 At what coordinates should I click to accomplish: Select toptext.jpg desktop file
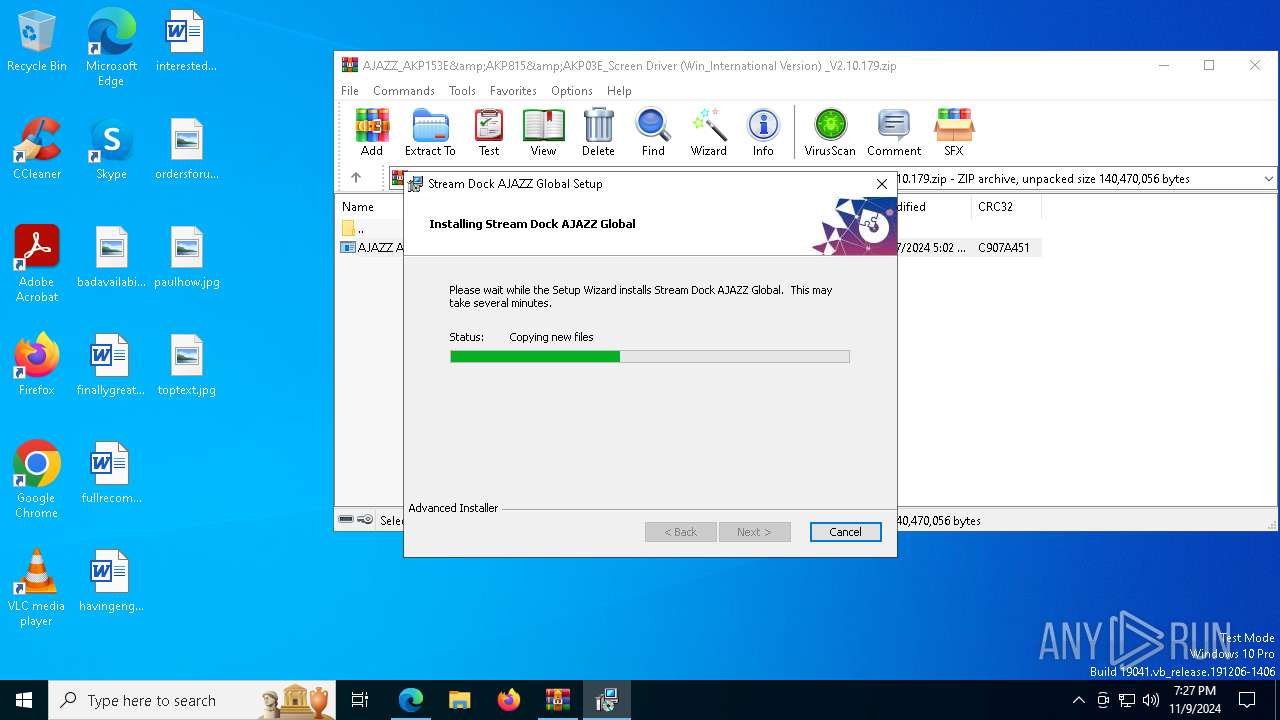[186, 366]
